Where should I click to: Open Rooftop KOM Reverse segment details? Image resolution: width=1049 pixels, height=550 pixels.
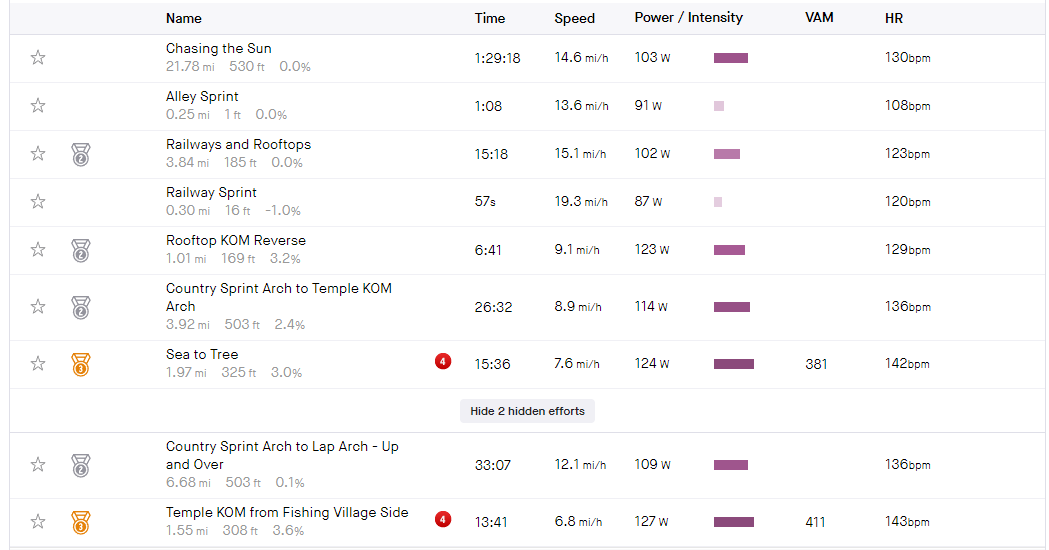tap(236, 240)
